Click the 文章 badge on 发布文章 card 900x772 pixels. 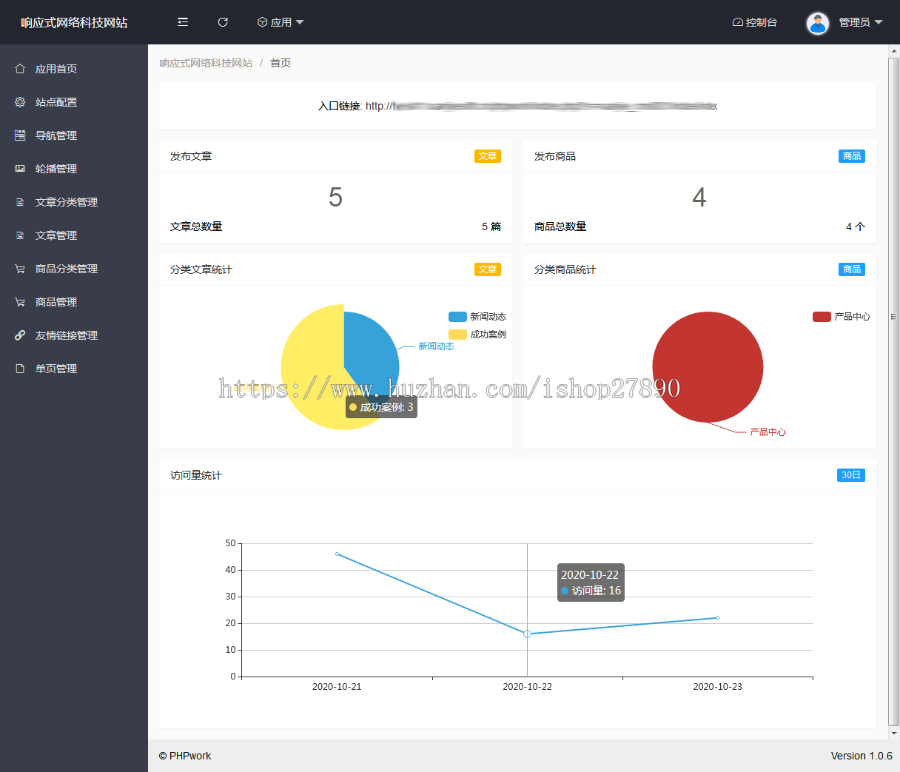point(487,156)
